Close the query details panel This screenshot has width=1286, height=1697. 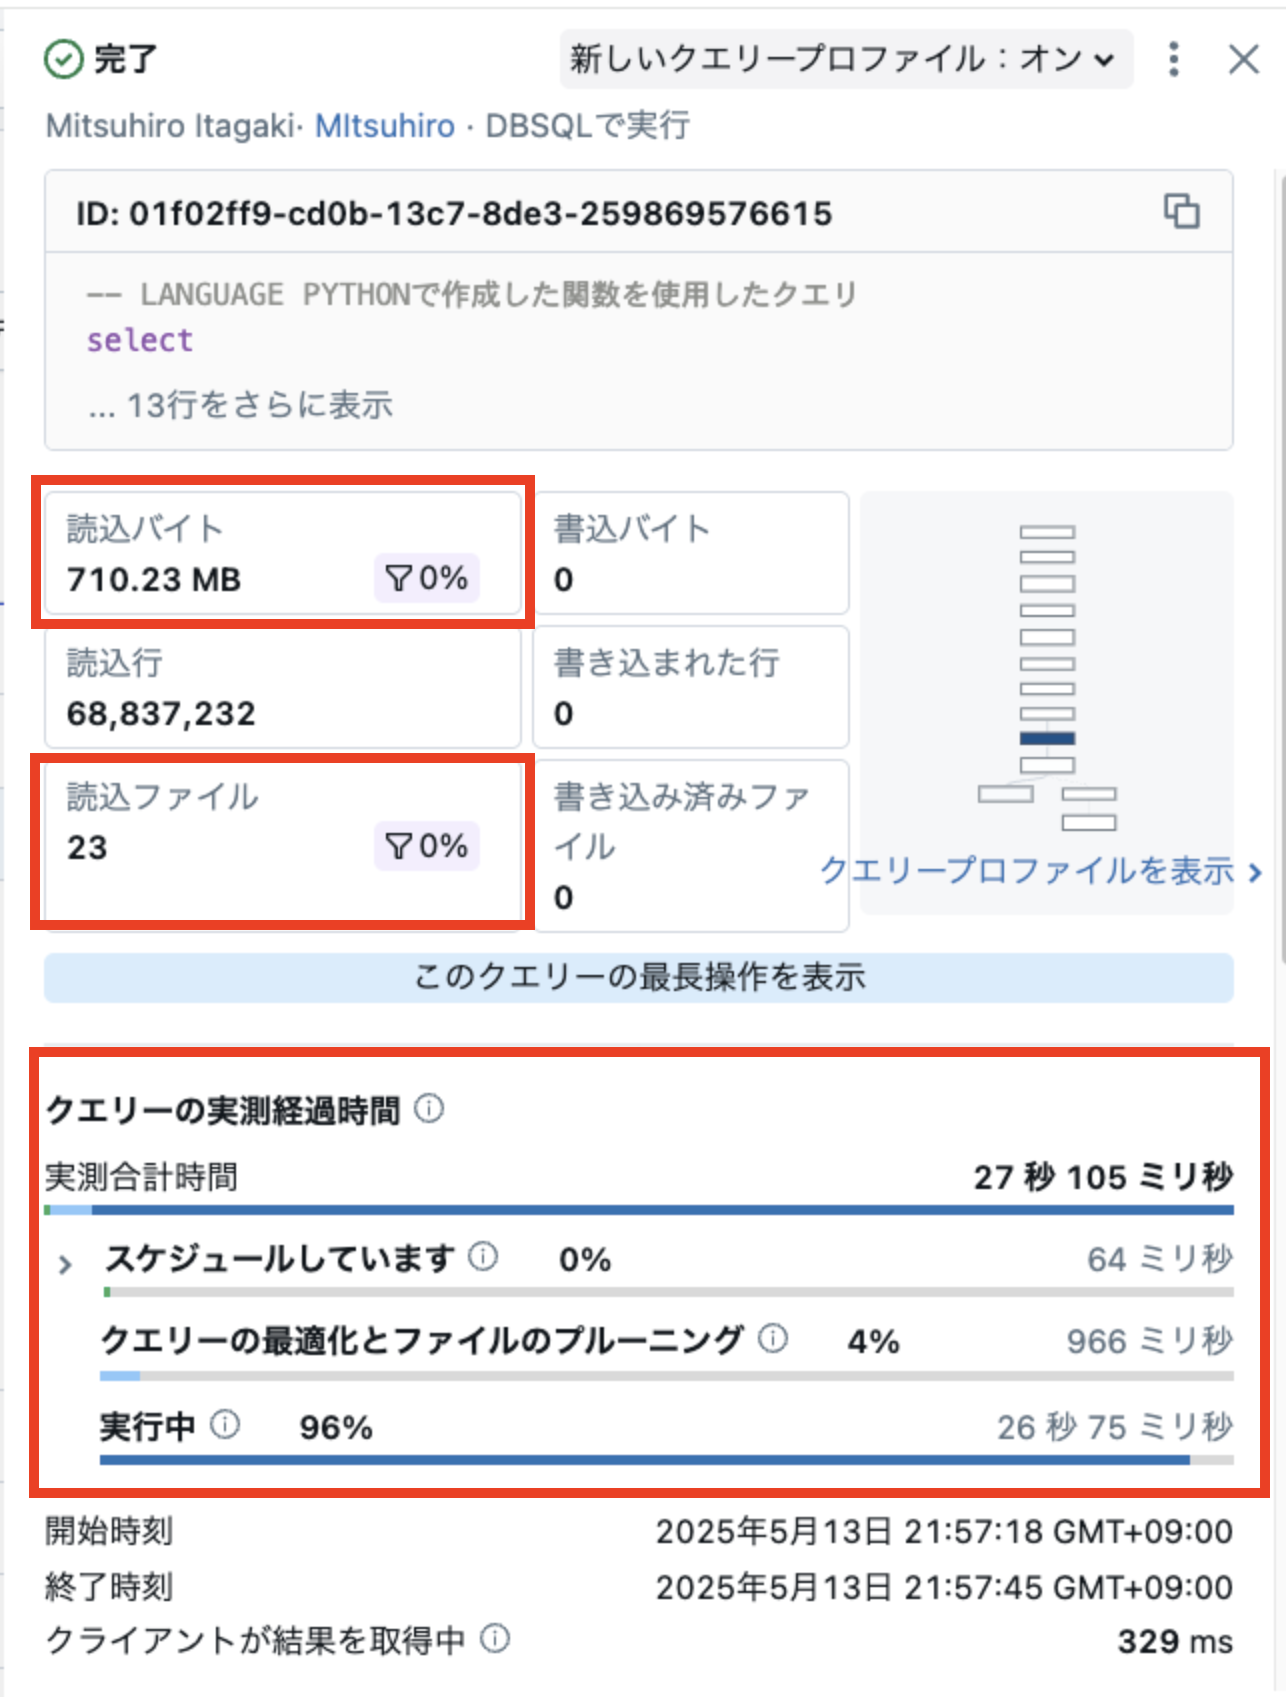[1243, 60]
